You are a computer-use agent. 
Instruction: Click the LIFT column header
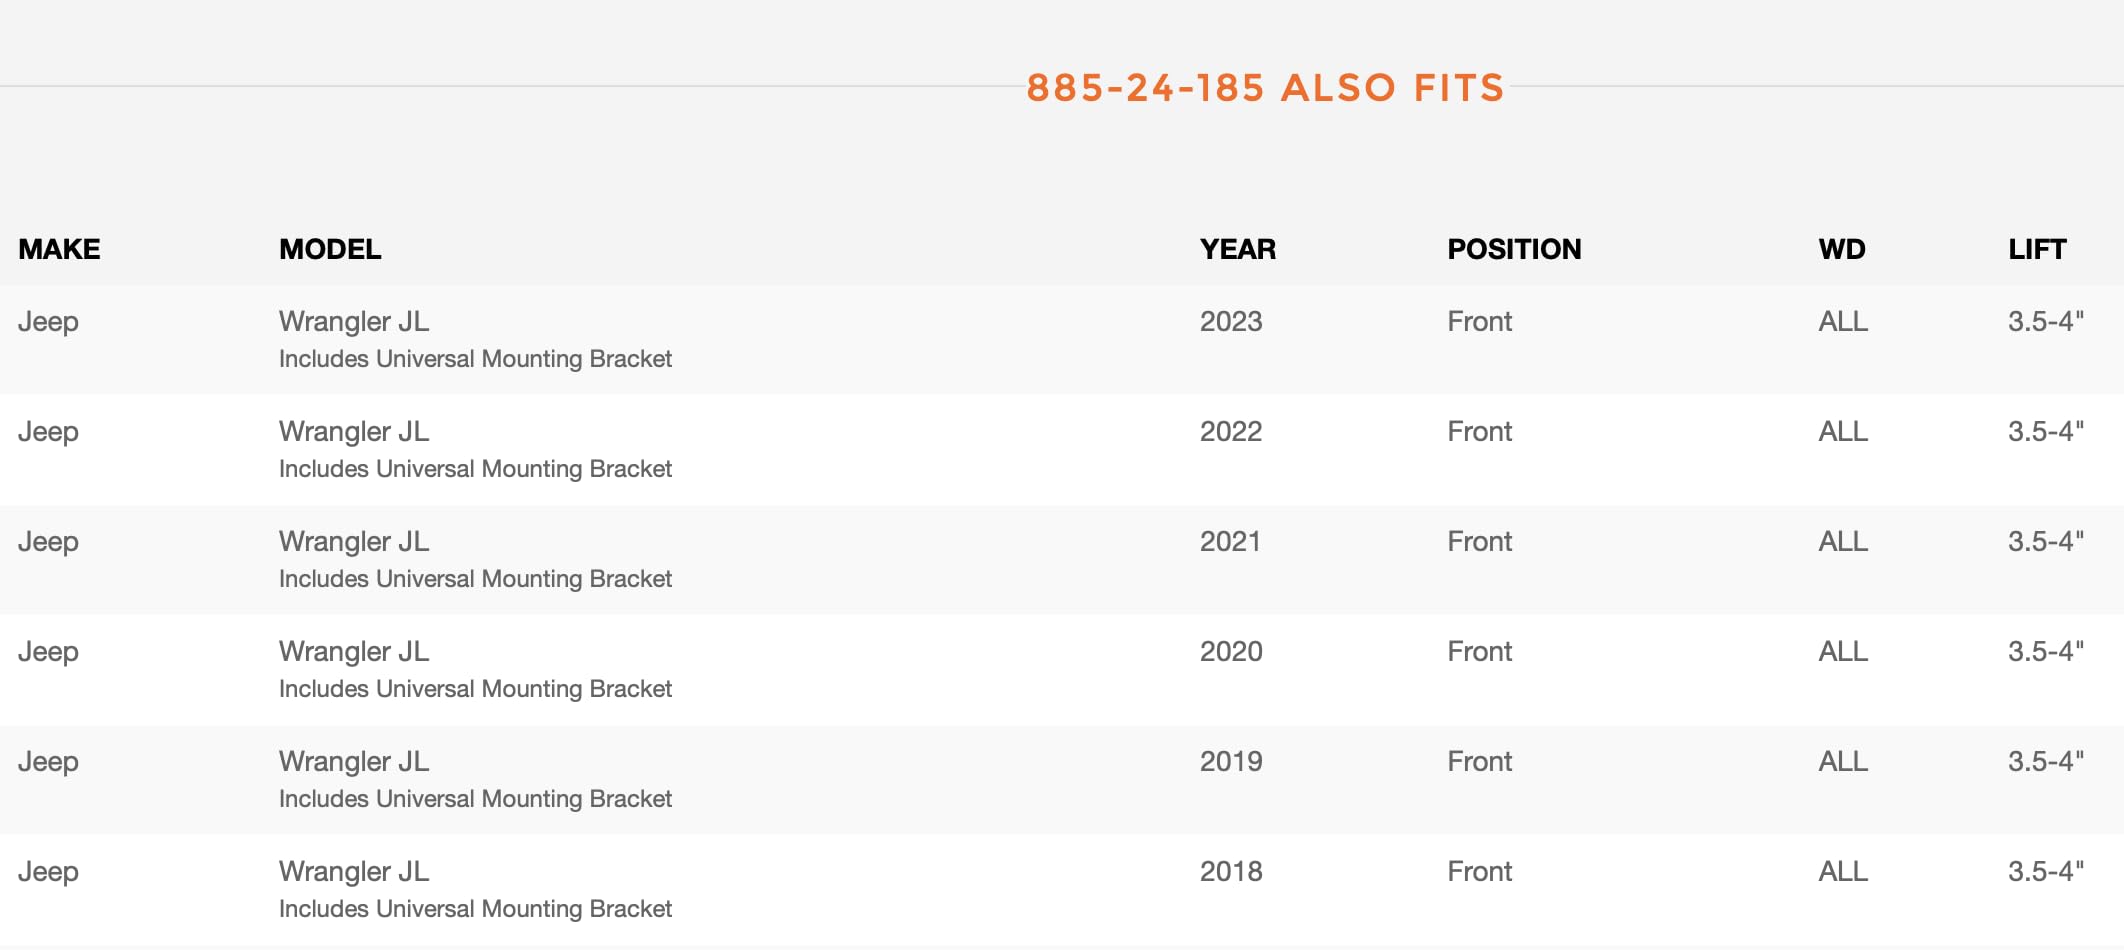coord(2037,249)
